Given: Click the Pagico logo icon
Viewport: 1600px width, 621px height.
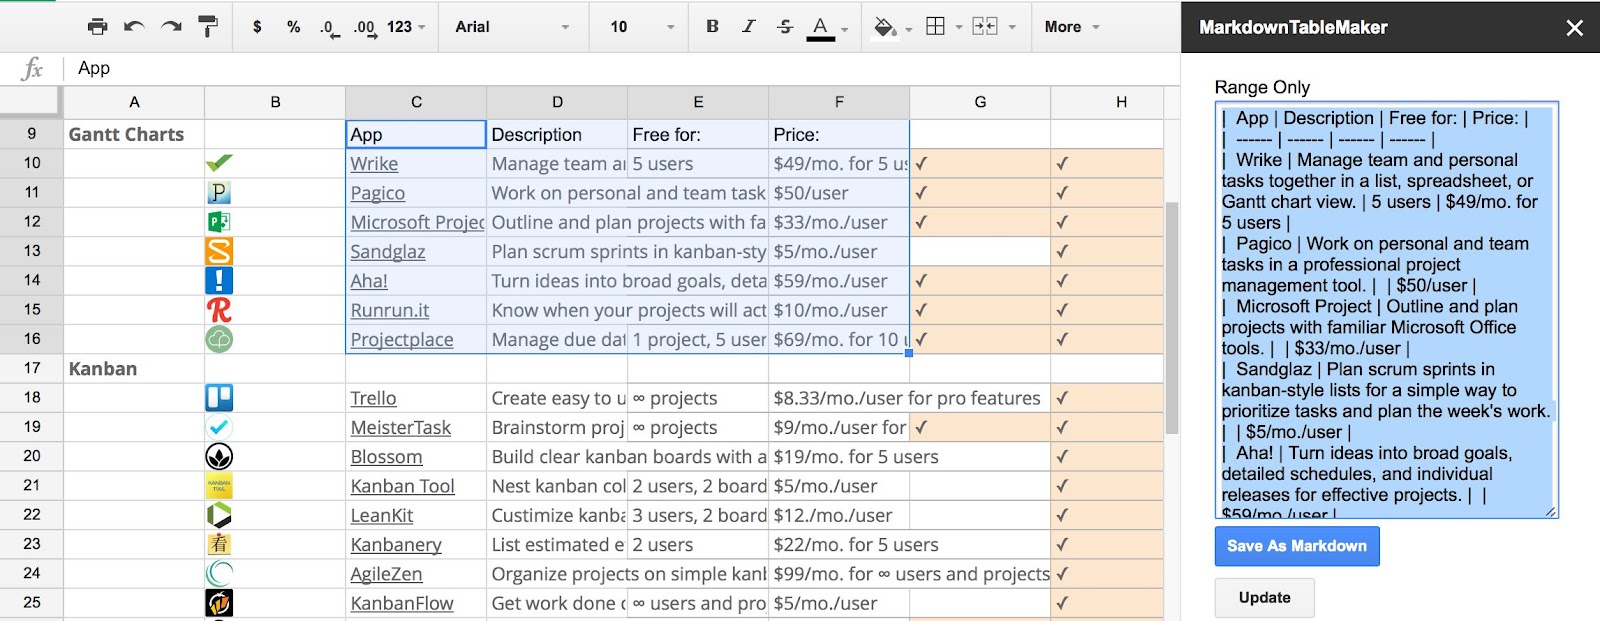Looking at the screenshot, I should coord(219,192).
